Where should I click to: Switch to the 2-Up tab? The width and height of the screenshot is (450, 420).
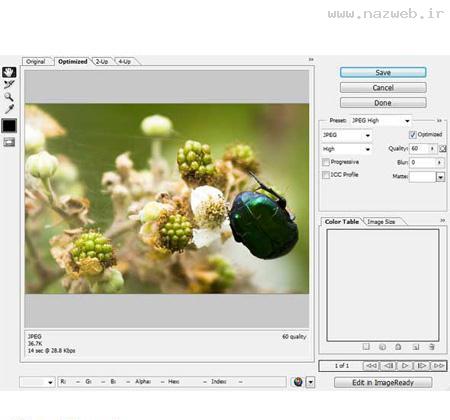[102, 62]
